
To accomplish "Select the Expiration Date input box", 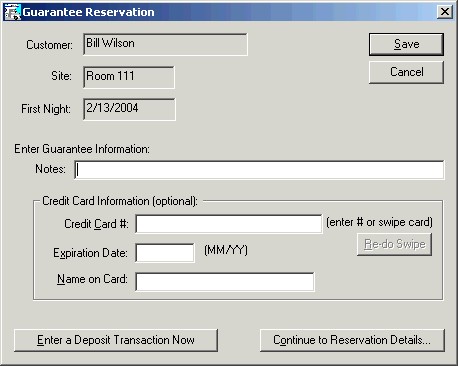I will pyautogui.click(x=165, y=253).
